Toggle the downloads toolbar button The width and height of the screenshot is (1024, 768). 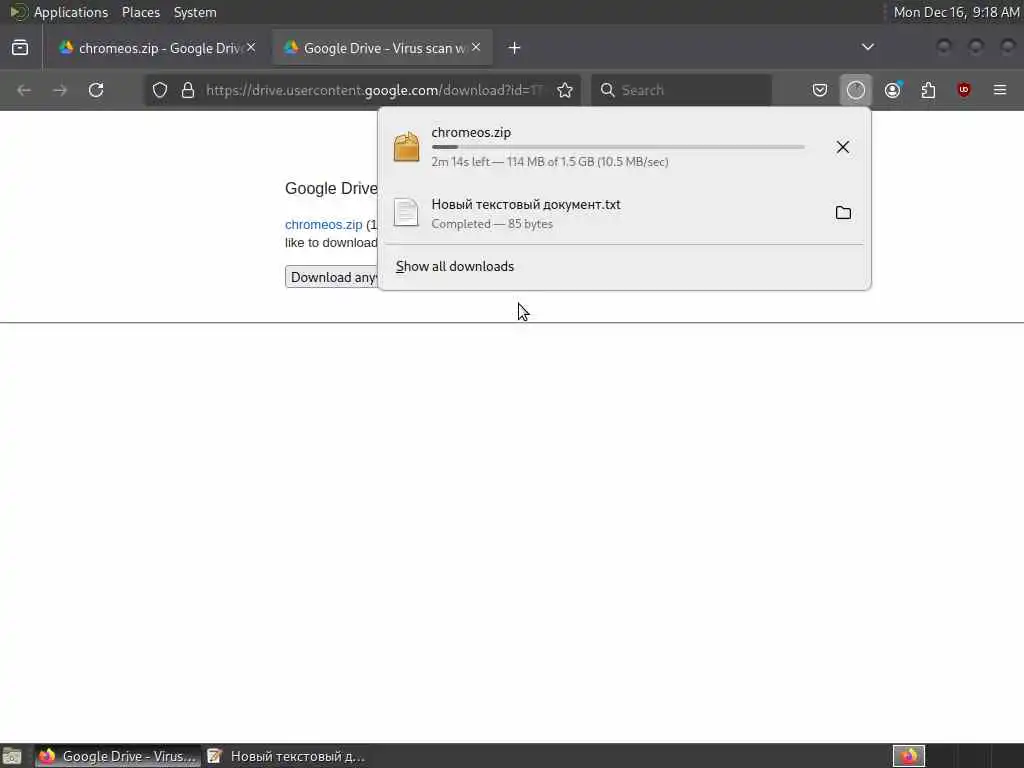(856, 90)
